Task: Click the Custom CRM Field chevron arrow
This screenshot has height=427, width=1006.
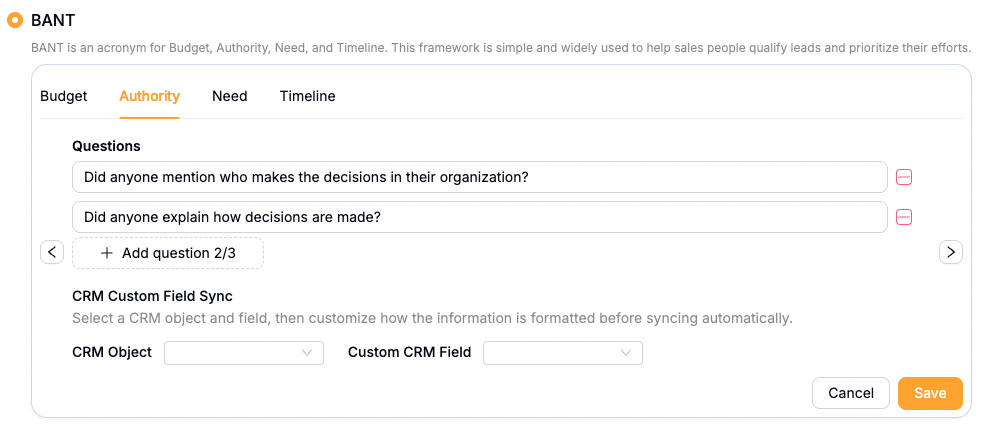Action: point(626,353)
